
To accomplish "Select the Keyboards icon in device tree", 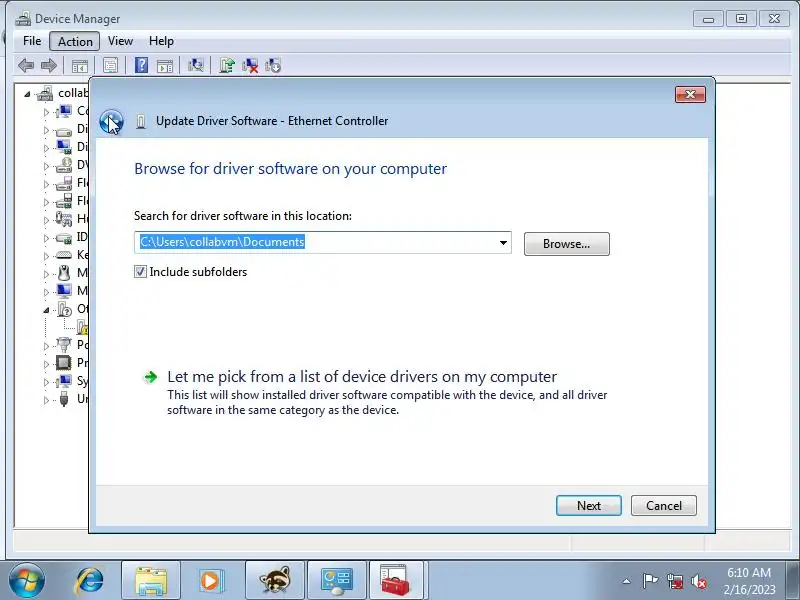I will tap(64, 255).
